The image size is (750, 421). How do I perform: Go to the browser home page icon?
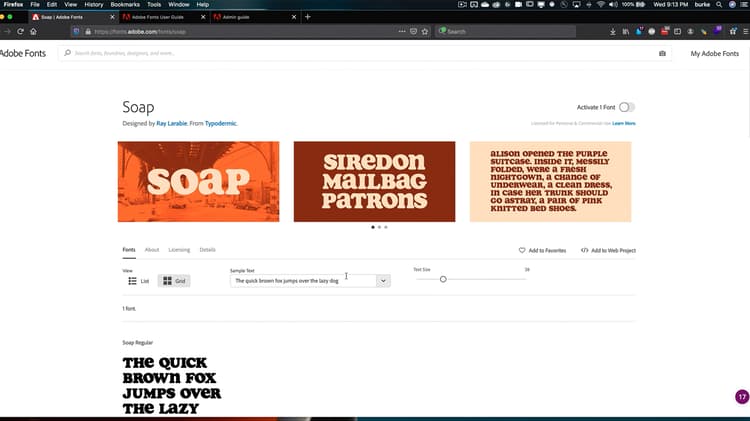click(x=33, y=32)
